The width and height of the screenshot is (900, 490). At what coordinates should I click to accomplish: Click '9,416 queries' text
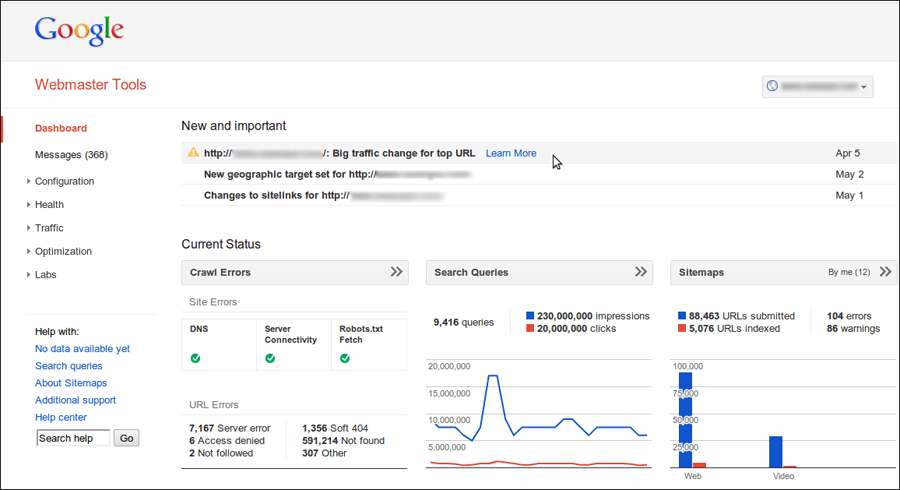(x=464, y=322)
